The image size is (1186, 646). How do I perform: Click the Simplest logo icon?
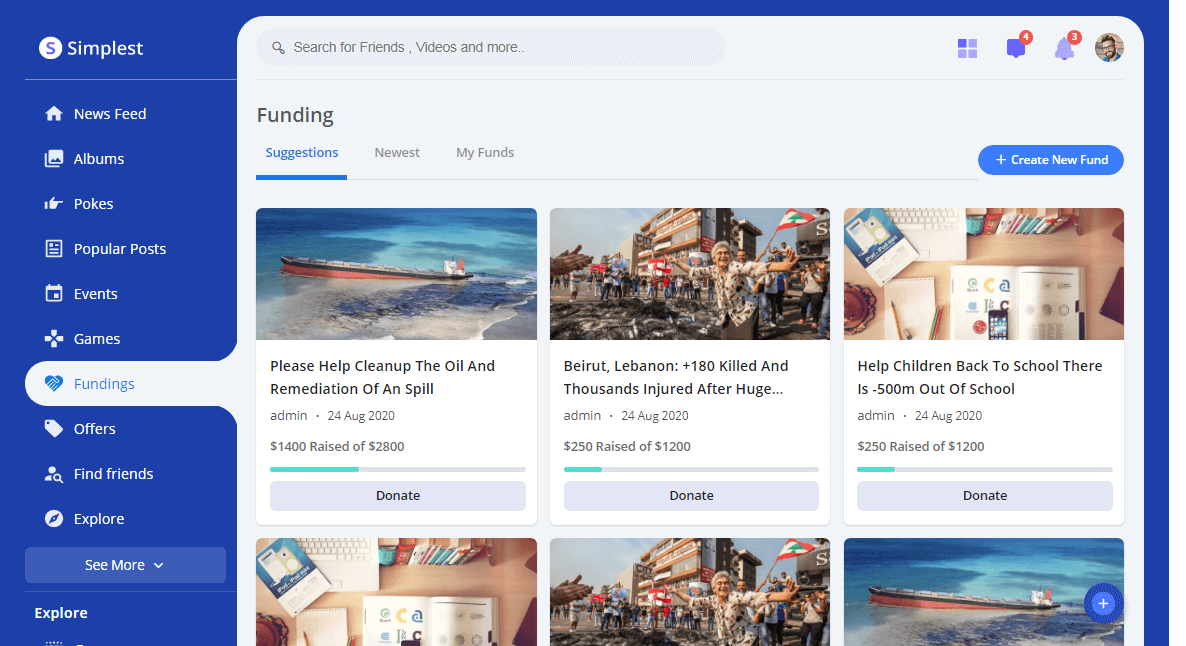(x=50, y=48)
